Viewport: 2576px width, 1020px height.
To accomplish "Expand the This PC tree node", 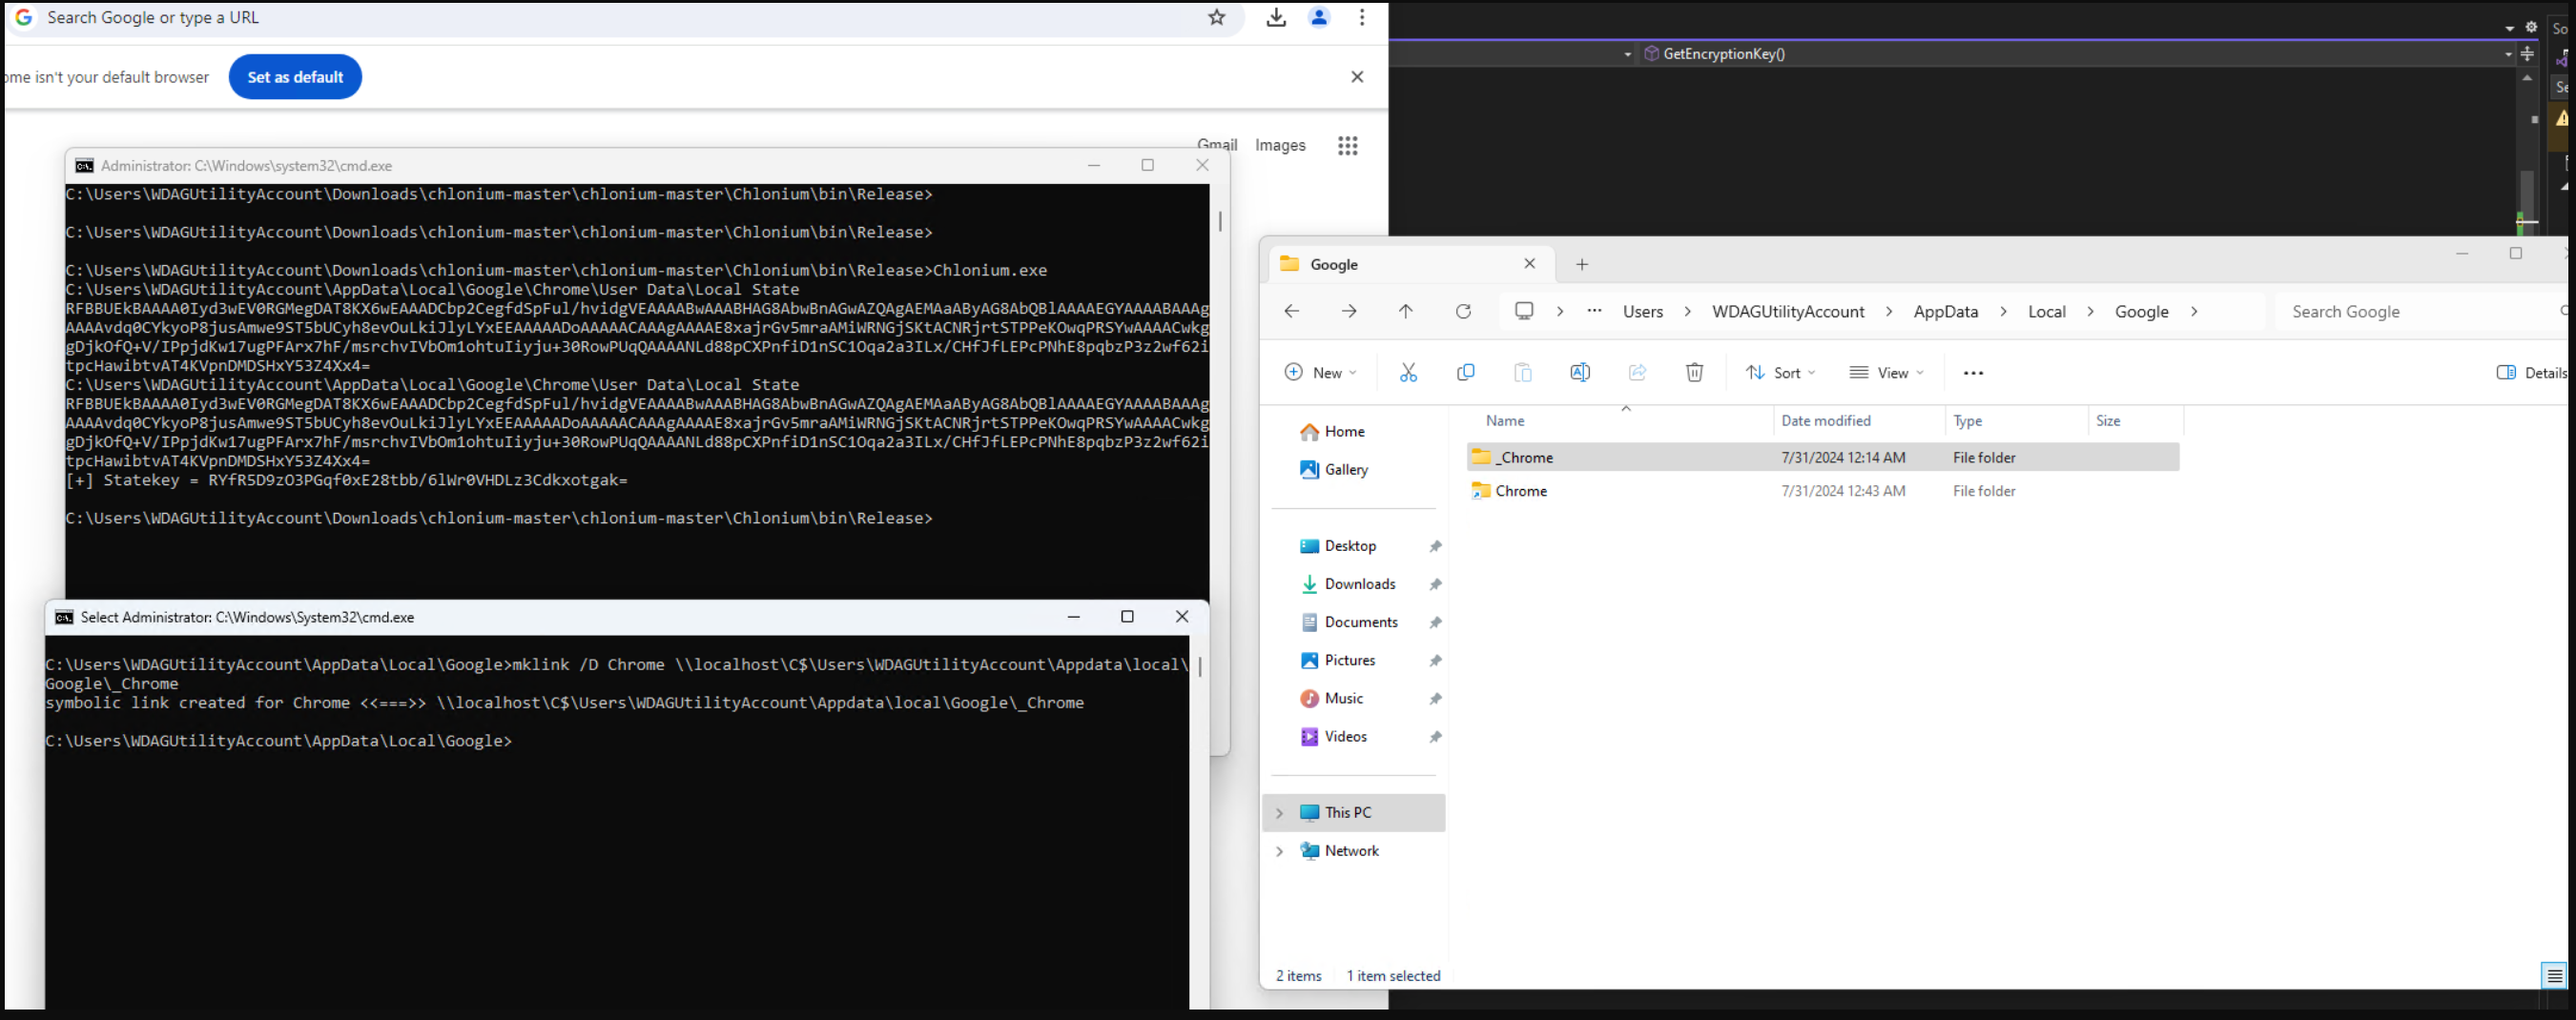I will click(x=1279, y=813).
